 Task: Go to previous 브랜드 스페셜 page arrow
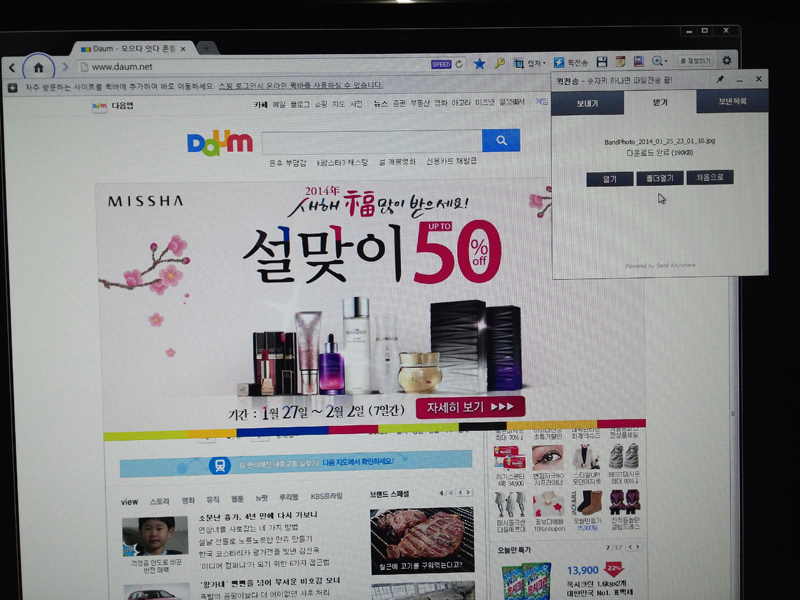click(x=460, y=492)
